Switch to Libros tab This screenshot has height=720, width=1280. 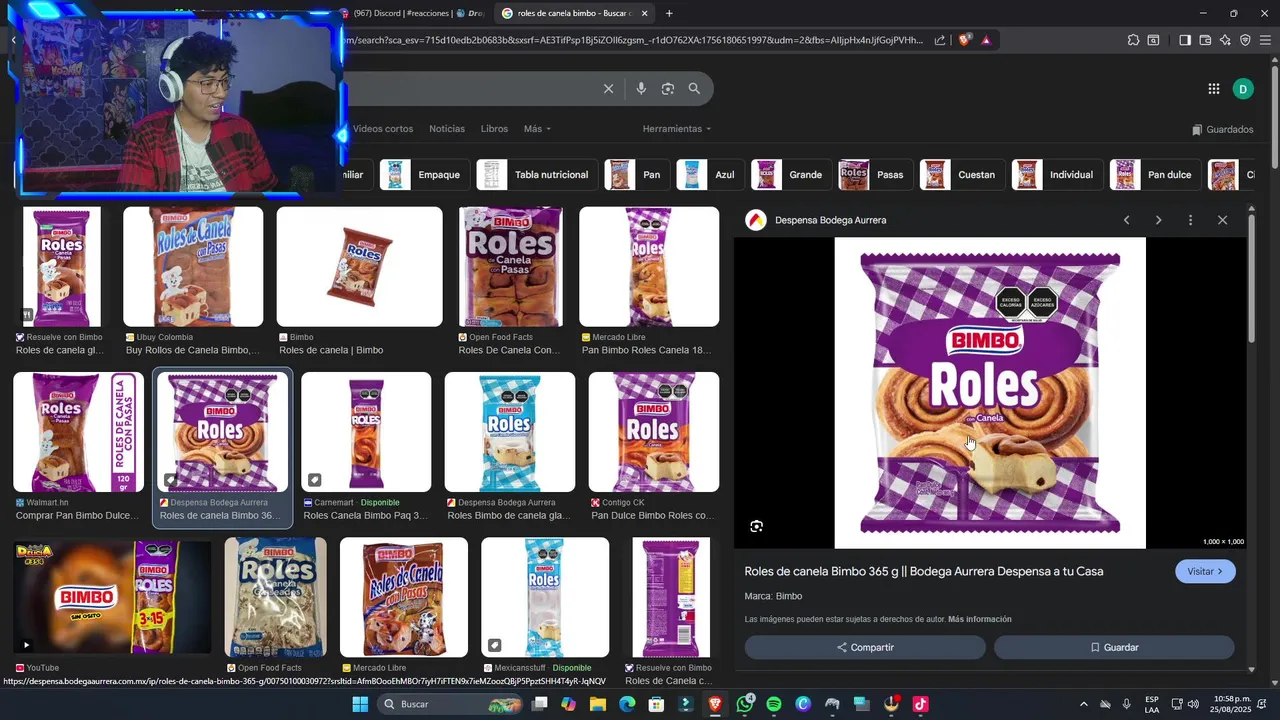pyautogui.click(x=494, y=129)
